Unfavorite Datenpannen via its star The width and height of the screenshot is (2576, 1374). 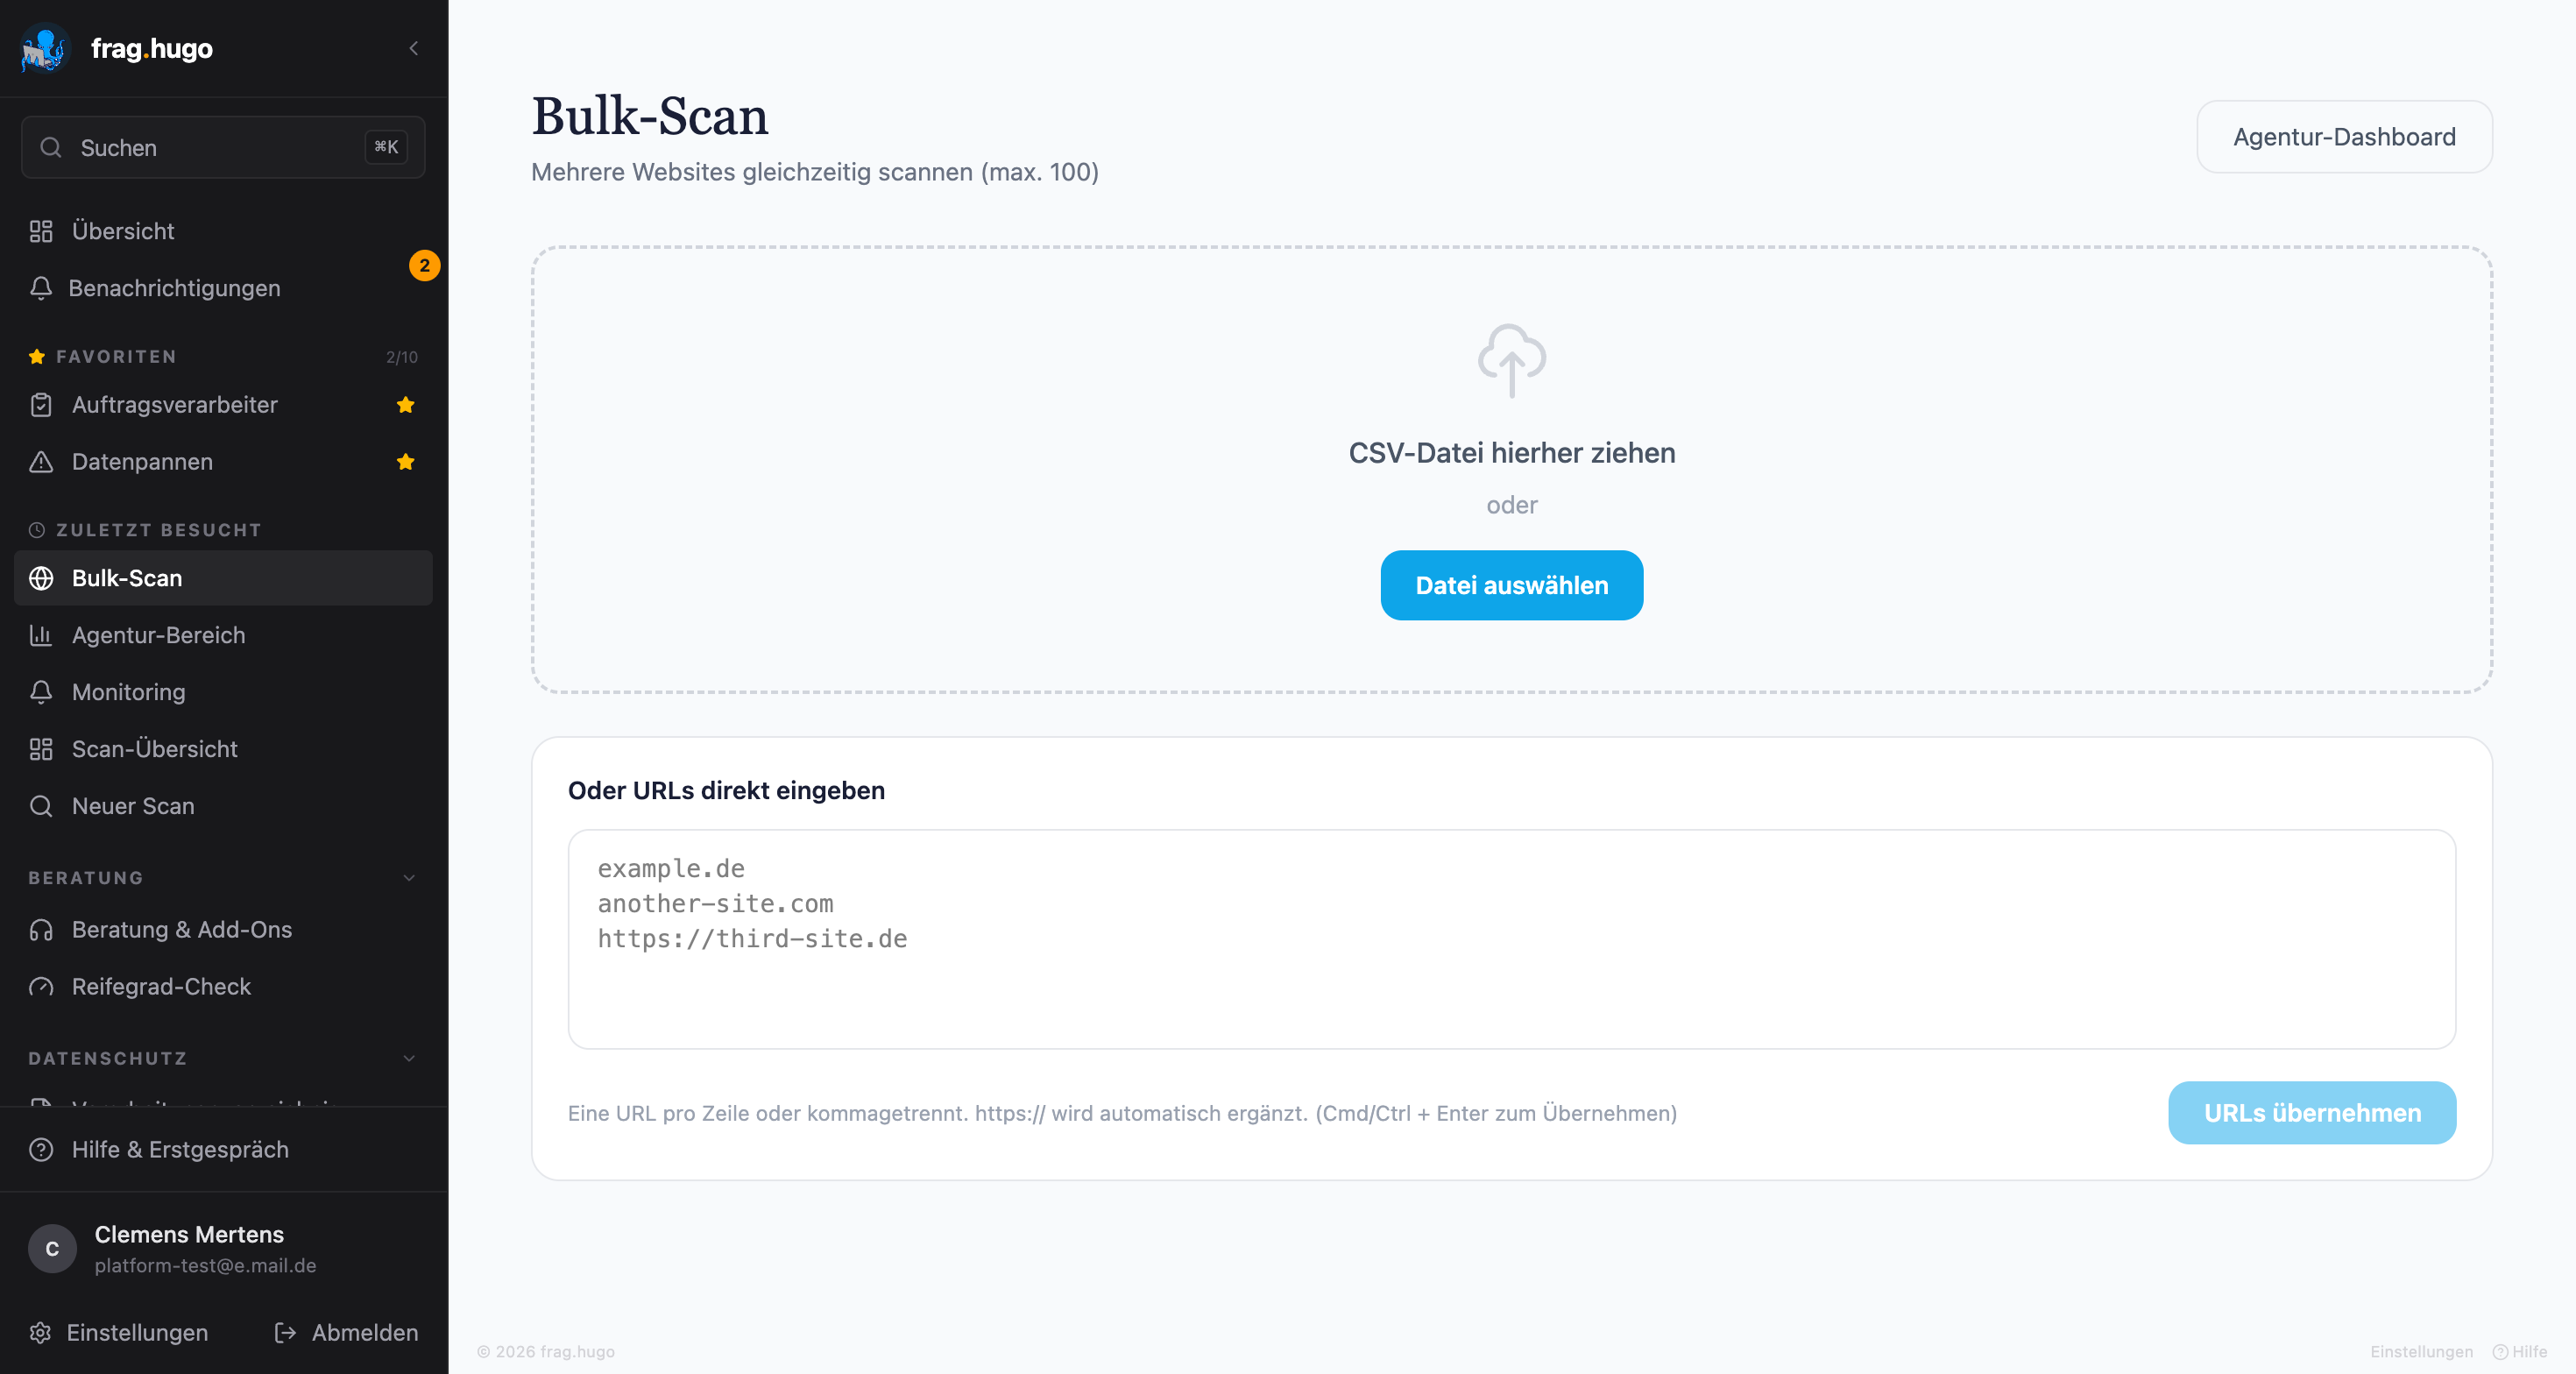pyautogui.click(x=405, y=462)
